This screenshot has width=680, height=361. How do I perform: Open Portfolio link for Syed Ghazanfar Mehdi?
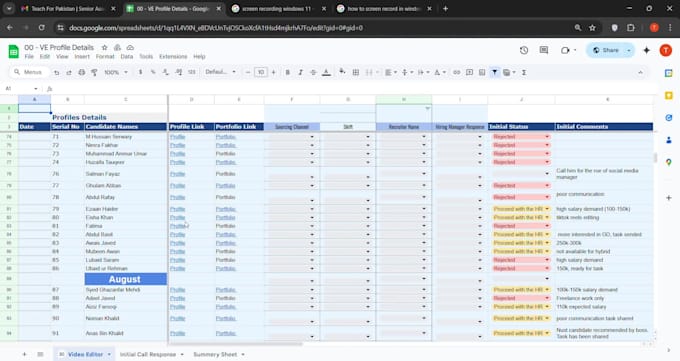click(x=226, y=290)
